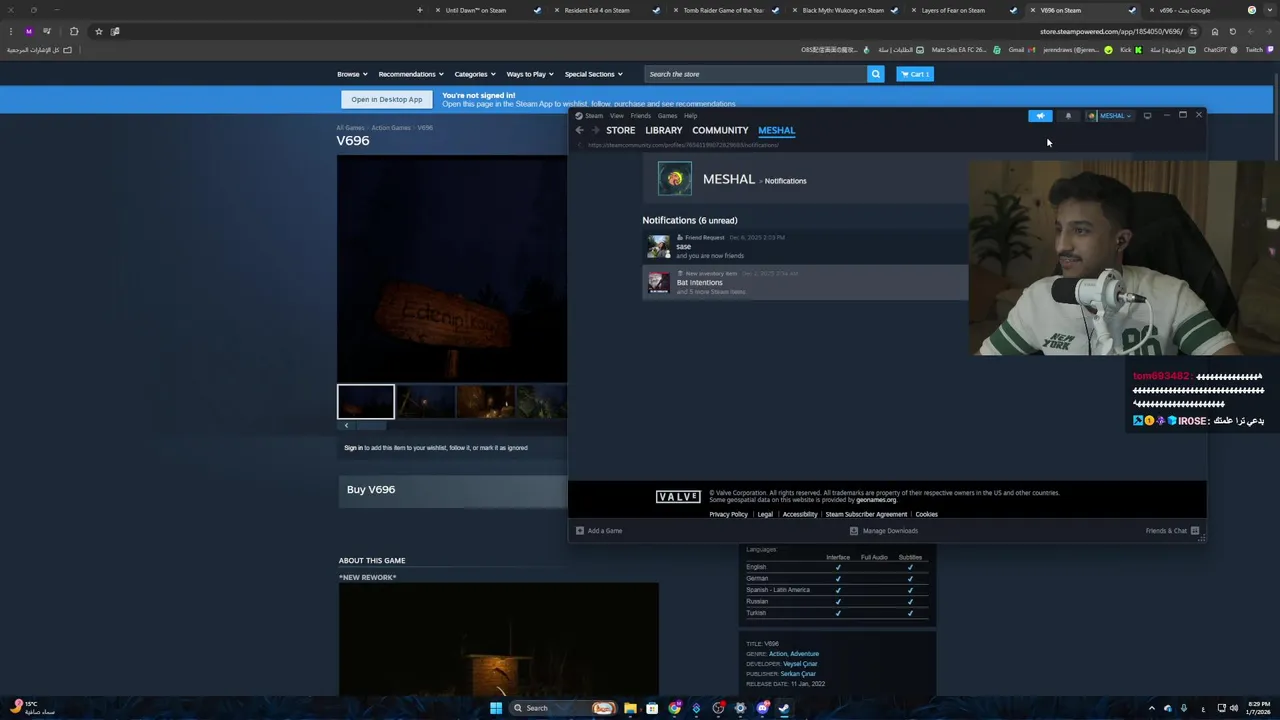Open the Cart button on Steam store
Viewport: 1280px width, 720px height.
(914, 74)
